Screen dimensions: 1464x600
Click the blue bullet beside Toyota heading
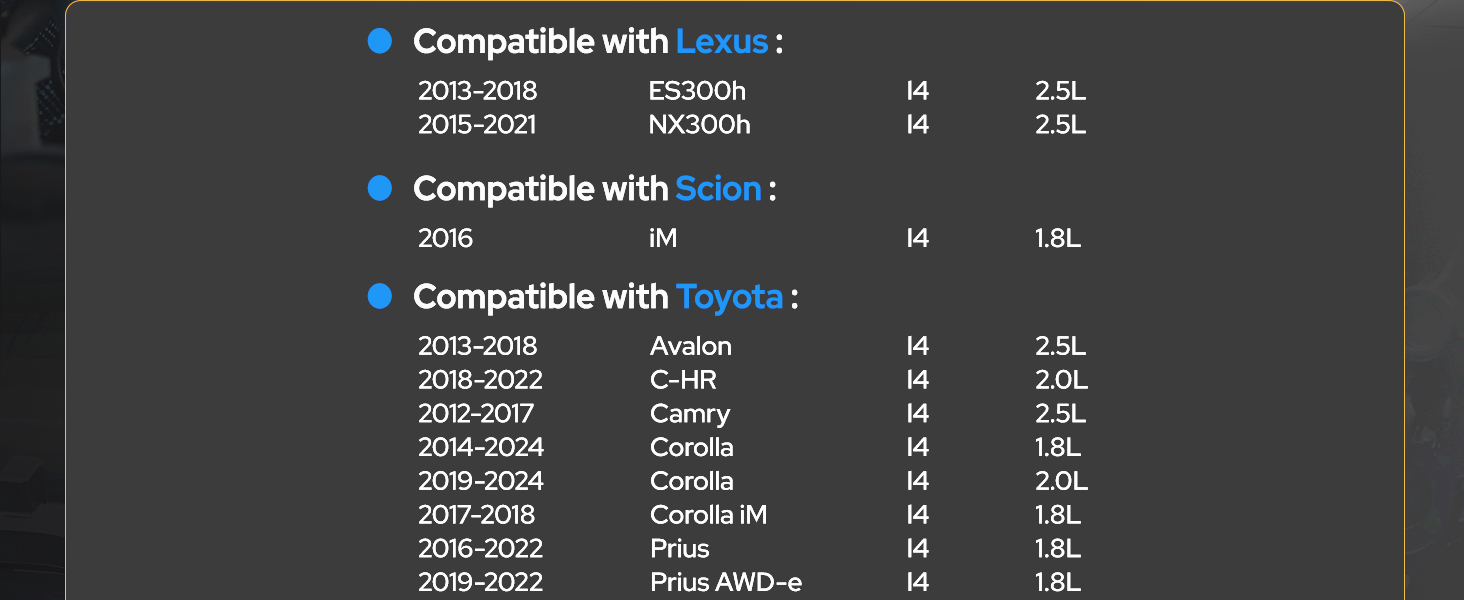380,296
